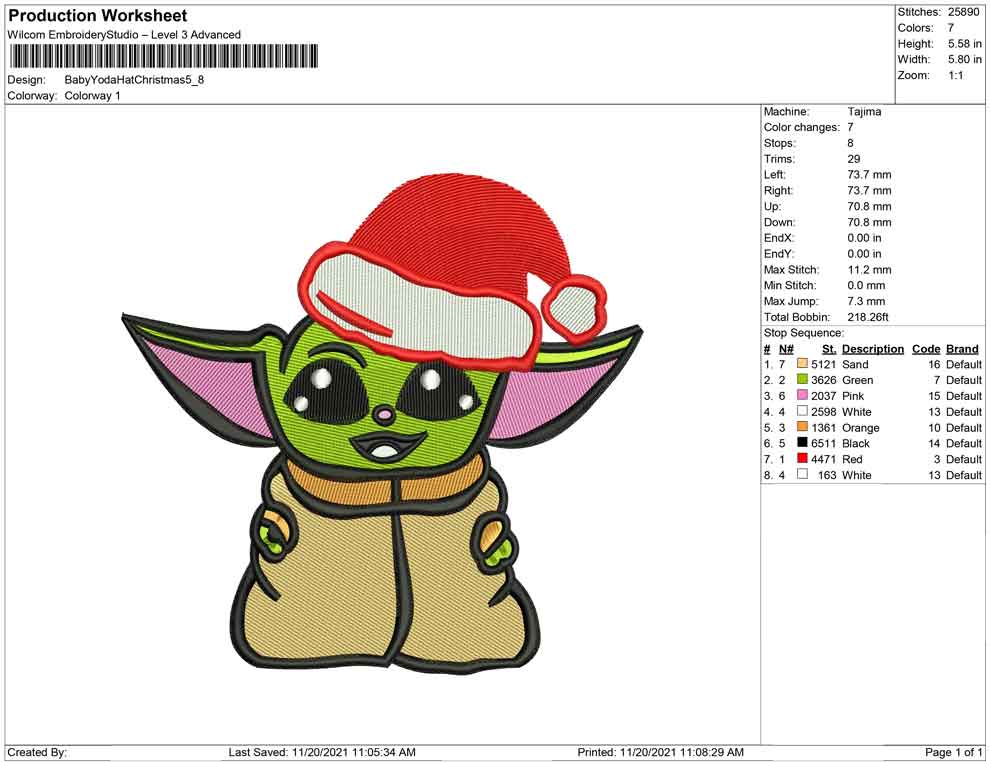The image size is (990, 762).
Task: Click the Machine value Tajima
Action: pyautogui.click(x=864, y=112)
